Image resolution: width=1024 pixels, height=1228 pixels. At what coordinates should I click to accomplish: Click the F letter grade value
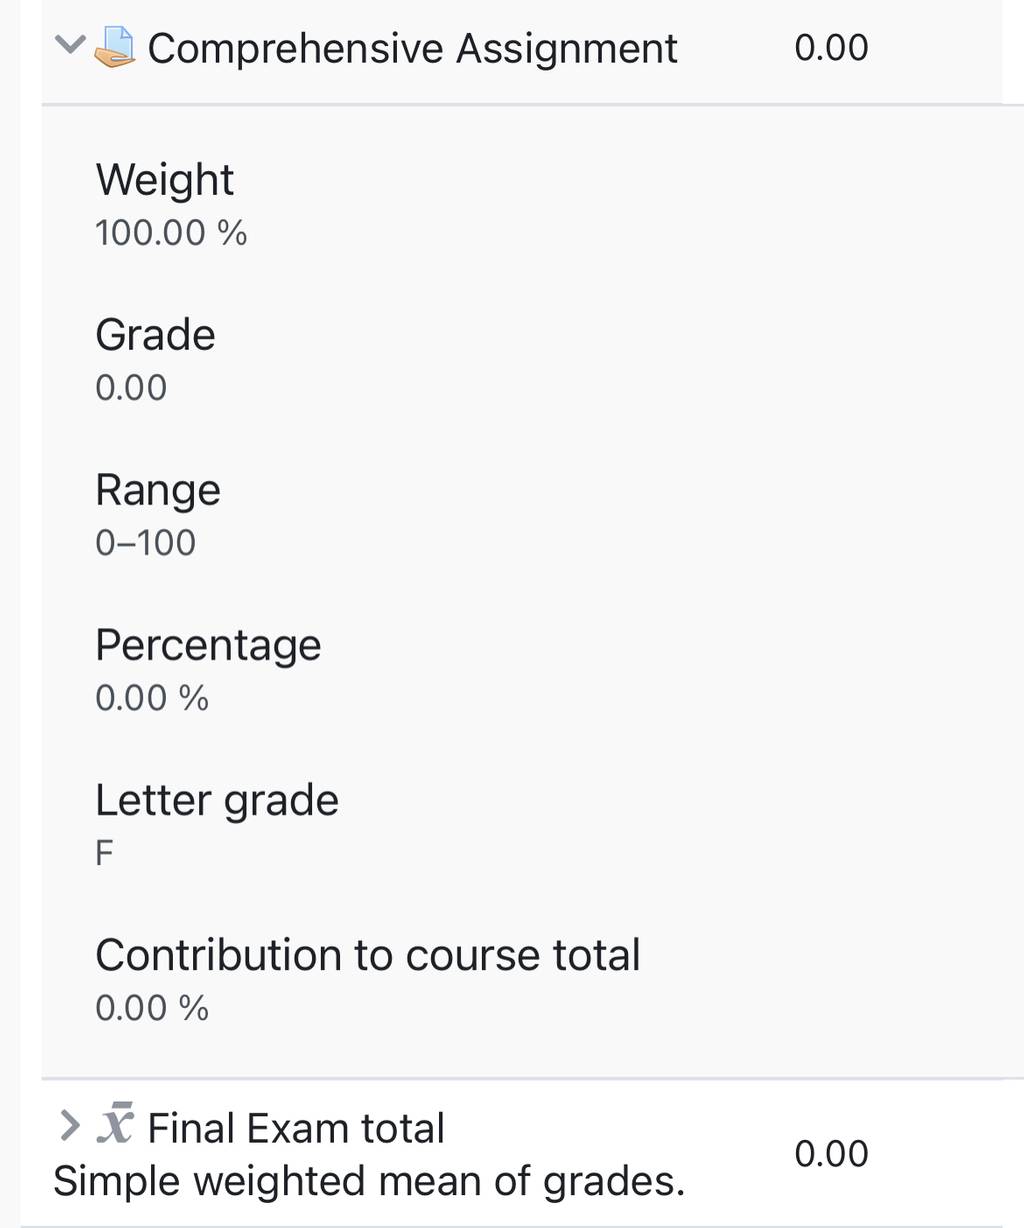click(104, 853)
